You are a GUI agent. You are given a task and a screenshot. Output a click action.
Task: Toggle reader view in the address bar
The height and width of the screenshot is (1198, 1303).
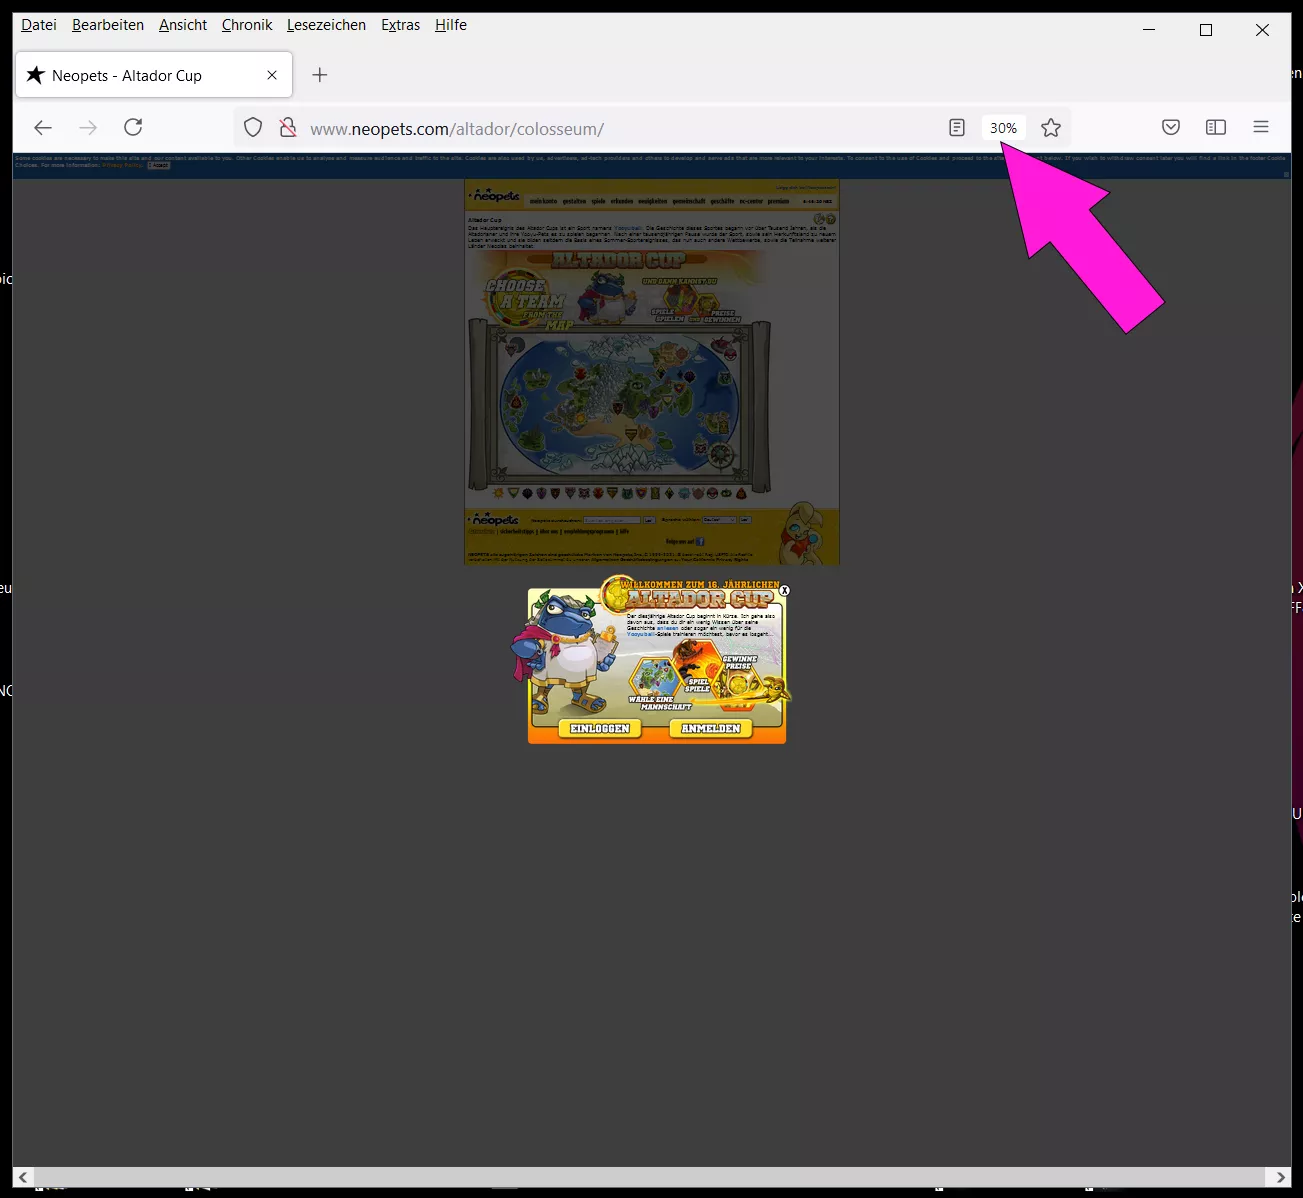coord(957,127)
